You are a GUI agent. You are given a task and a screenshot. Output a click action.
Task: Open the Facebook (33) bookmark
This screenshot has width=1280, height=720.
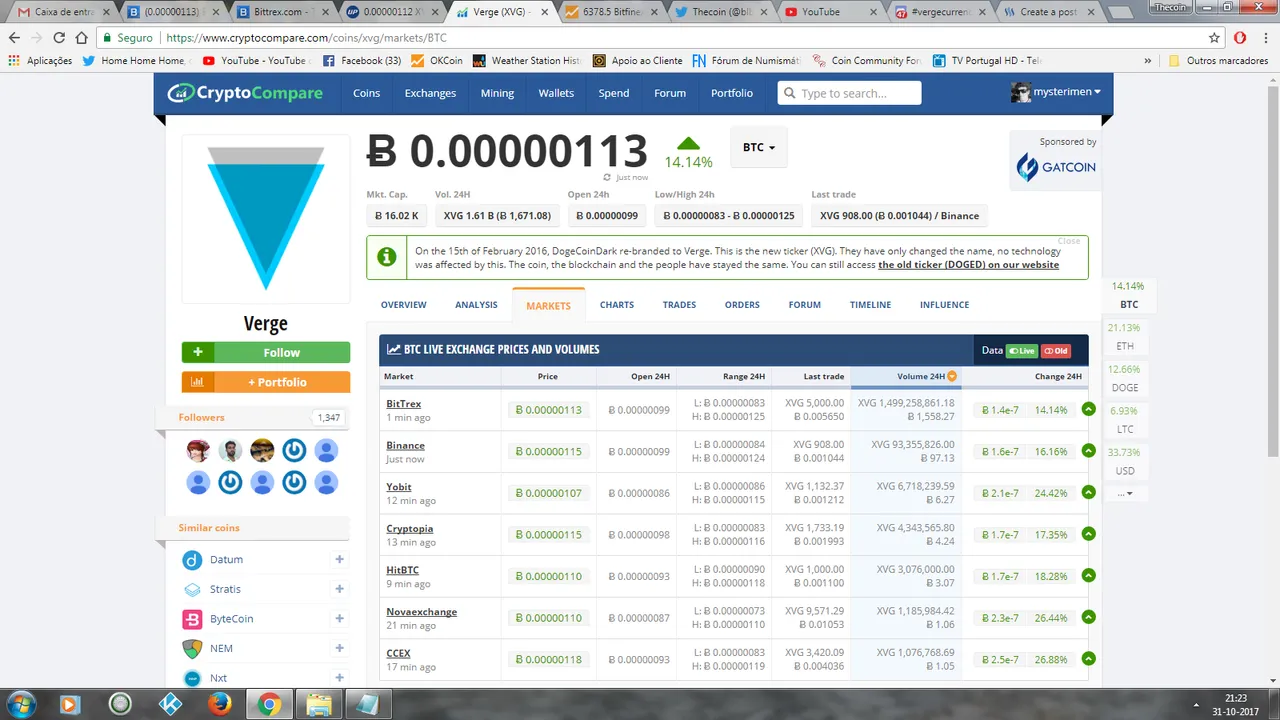362,60
